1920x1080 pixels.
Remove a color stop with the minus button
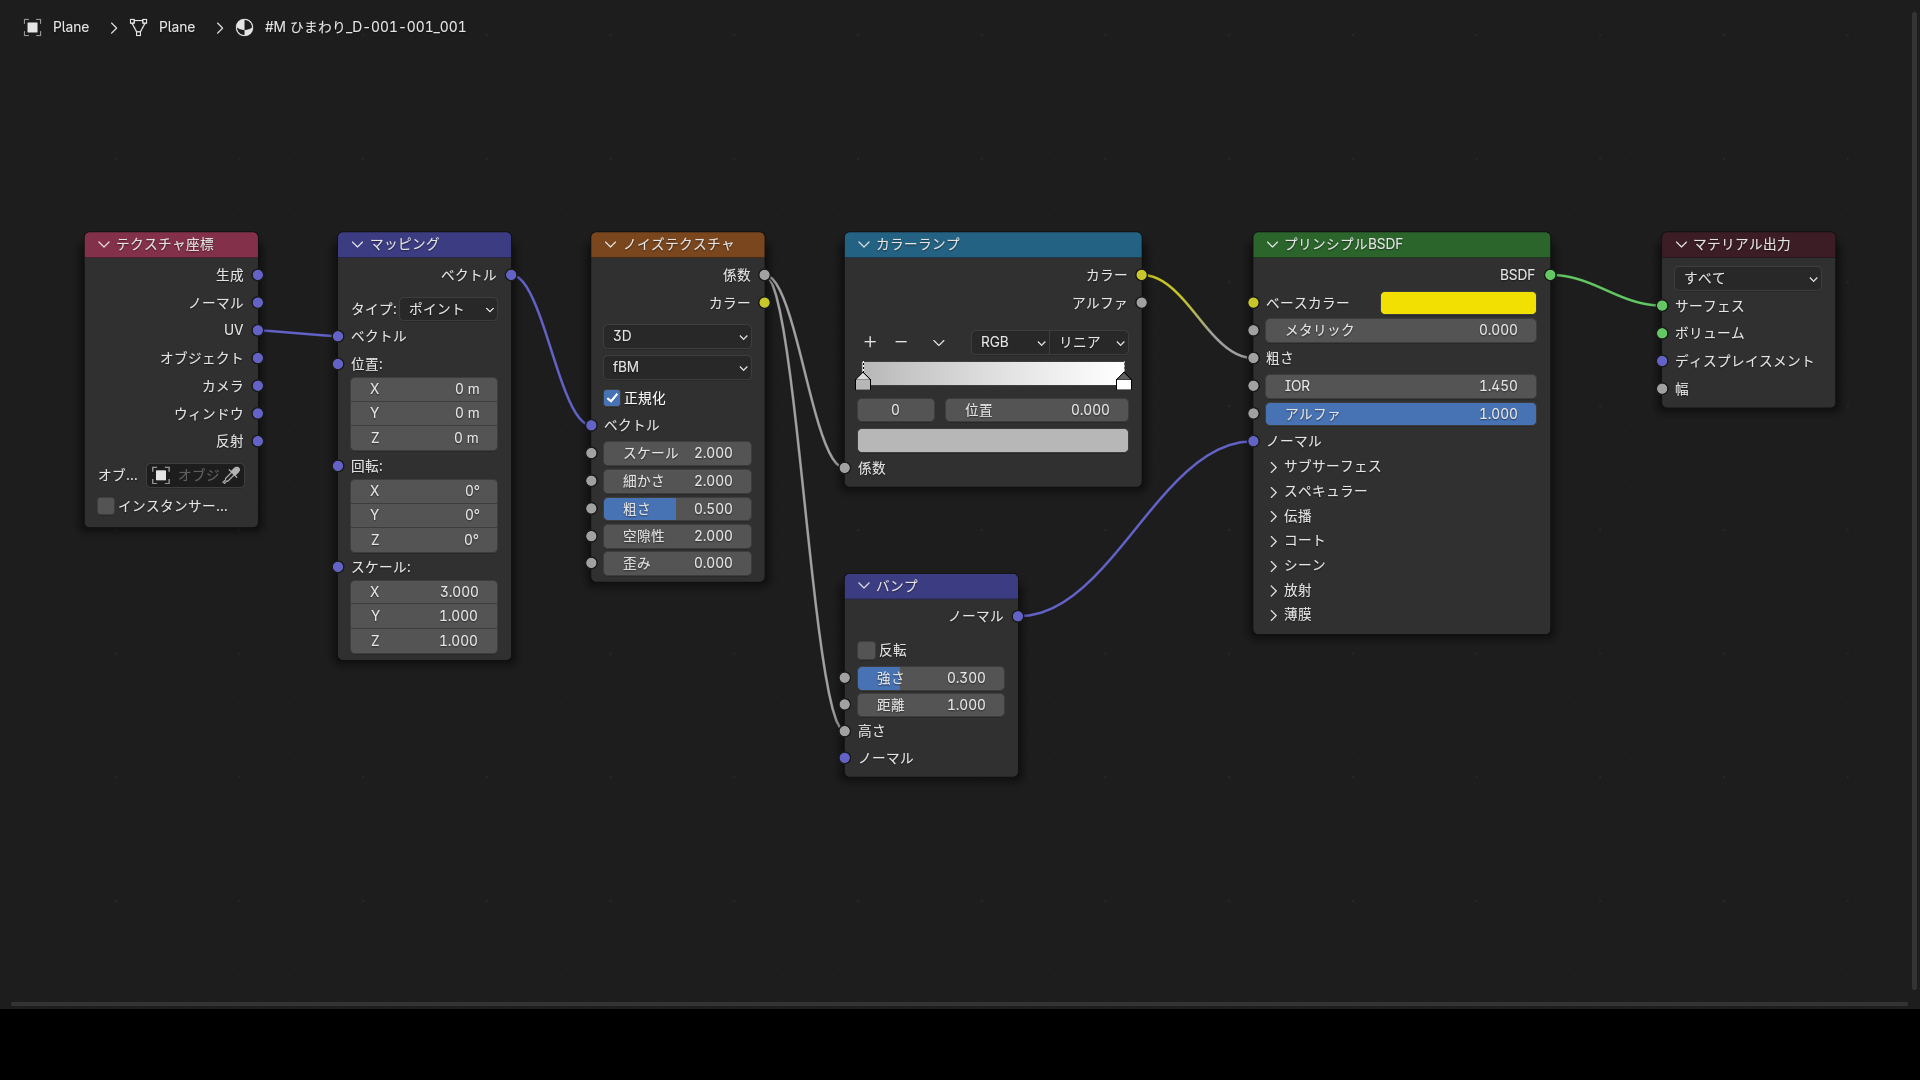point(901,342)
